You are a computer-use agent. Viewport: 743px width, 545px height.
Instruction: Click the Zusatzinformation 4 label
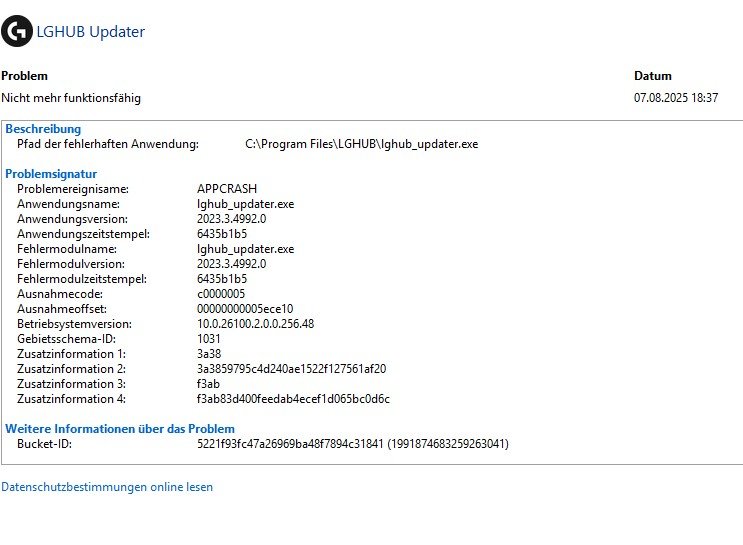(x=72, y=399)
